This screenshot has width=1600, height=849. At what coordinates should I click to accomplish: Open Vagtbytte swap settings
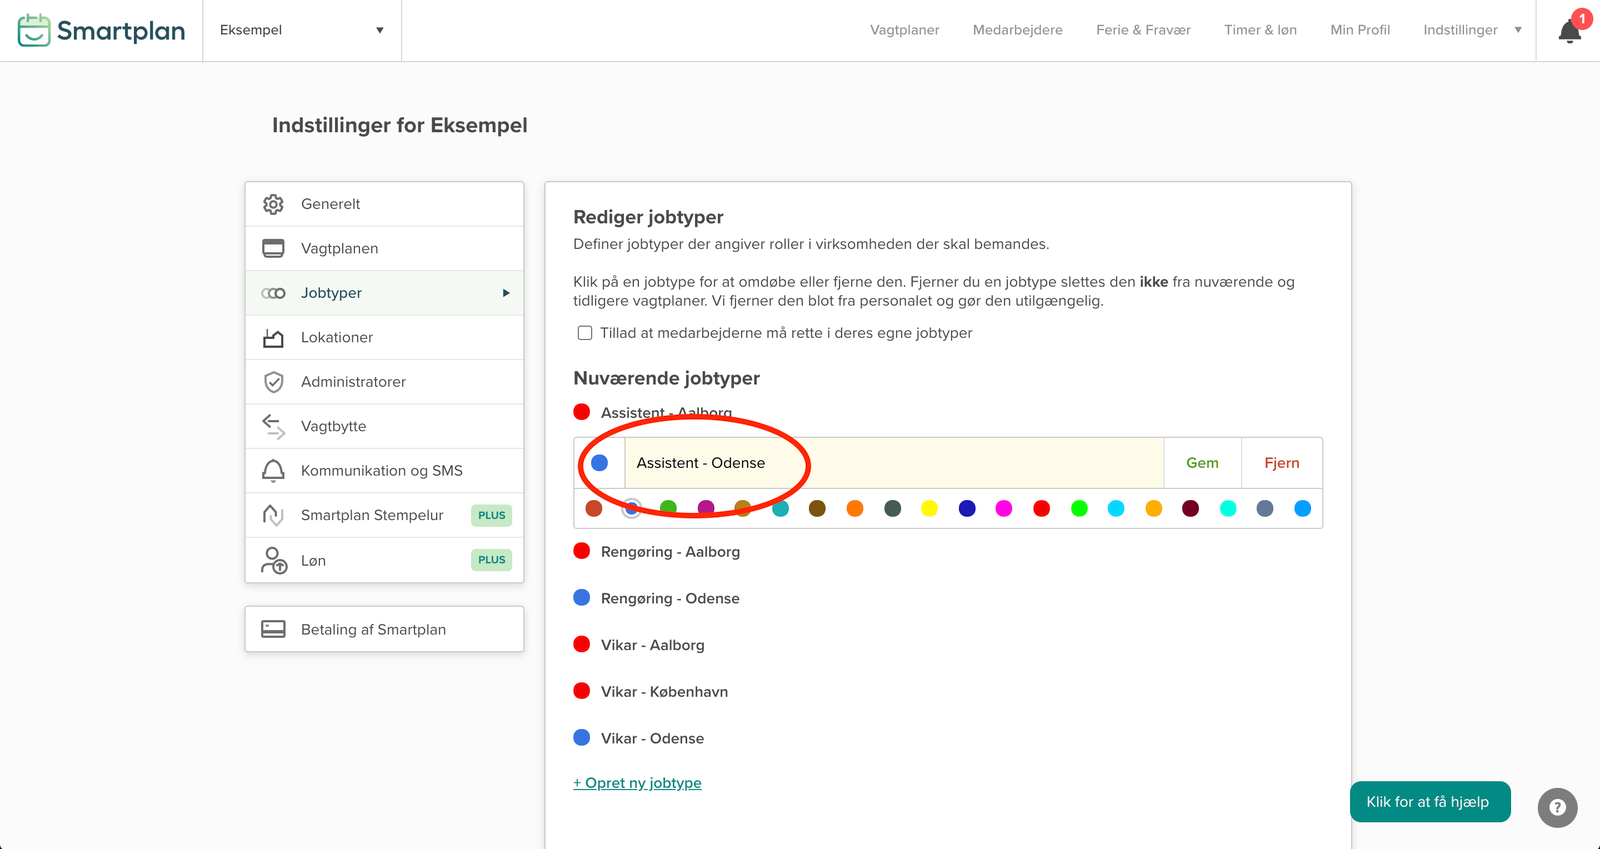(333, 426)
